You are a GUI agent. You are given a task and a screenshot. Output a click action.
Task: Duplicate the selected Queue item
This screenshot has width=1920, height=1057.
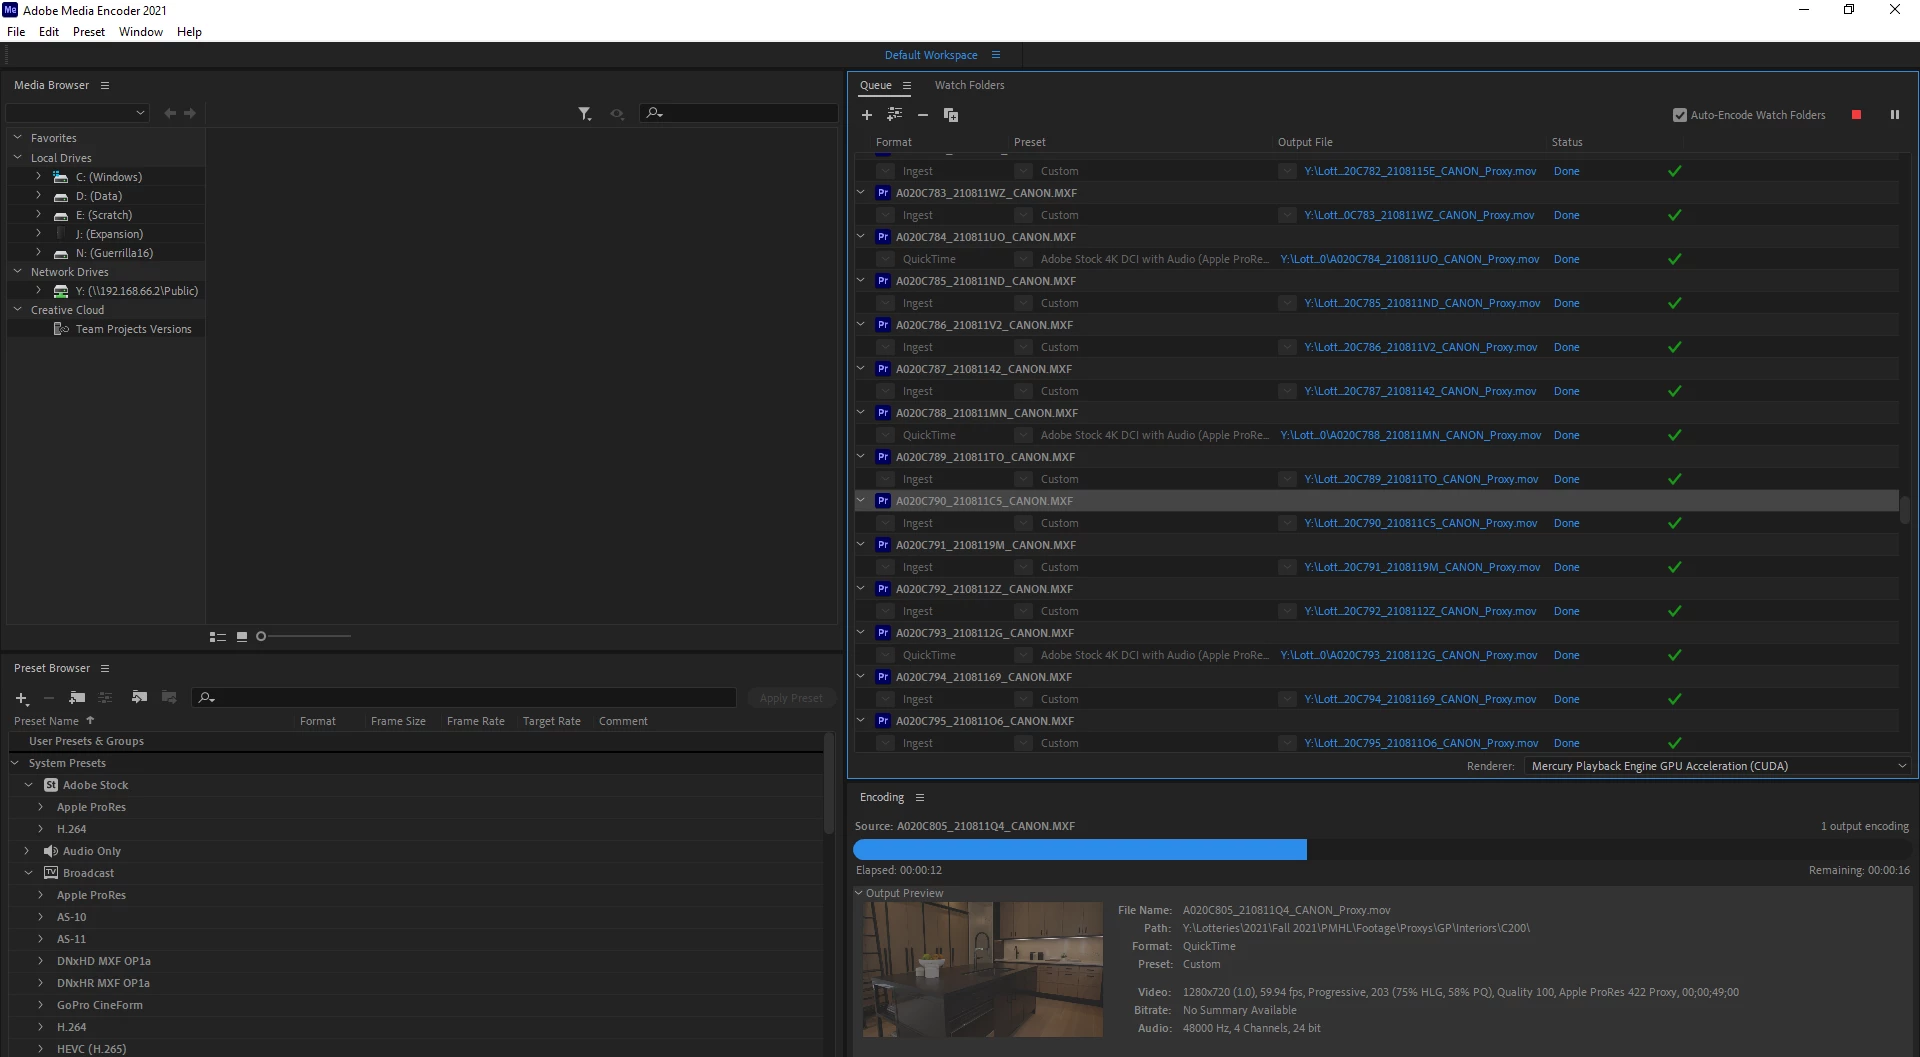click(951, 115)
